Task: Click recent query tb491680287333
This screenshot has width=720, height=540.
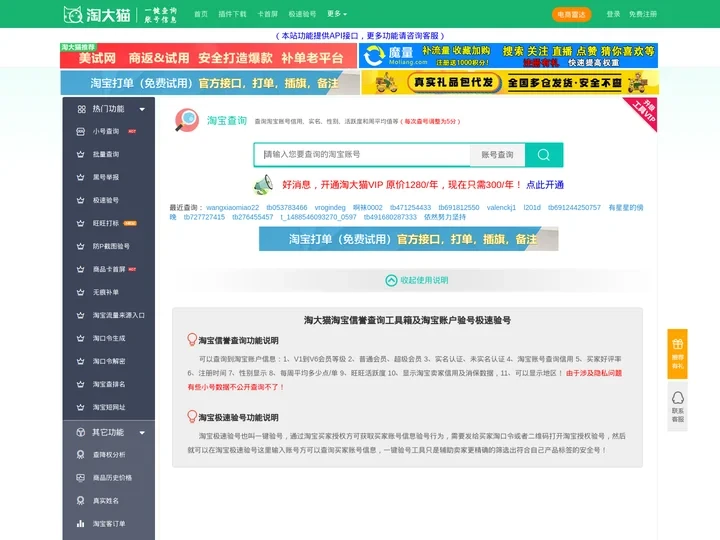Action: [390, 217]
